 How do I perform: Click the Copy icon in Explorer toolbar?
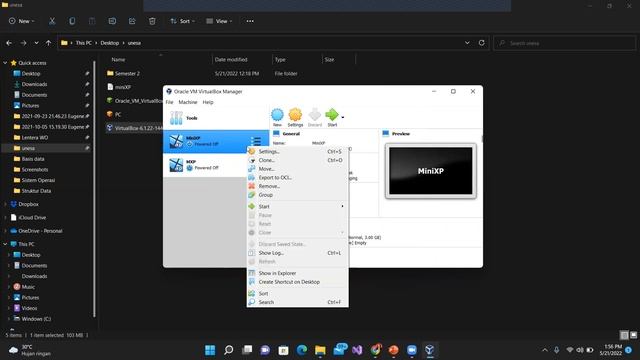(x=72, y=21)
